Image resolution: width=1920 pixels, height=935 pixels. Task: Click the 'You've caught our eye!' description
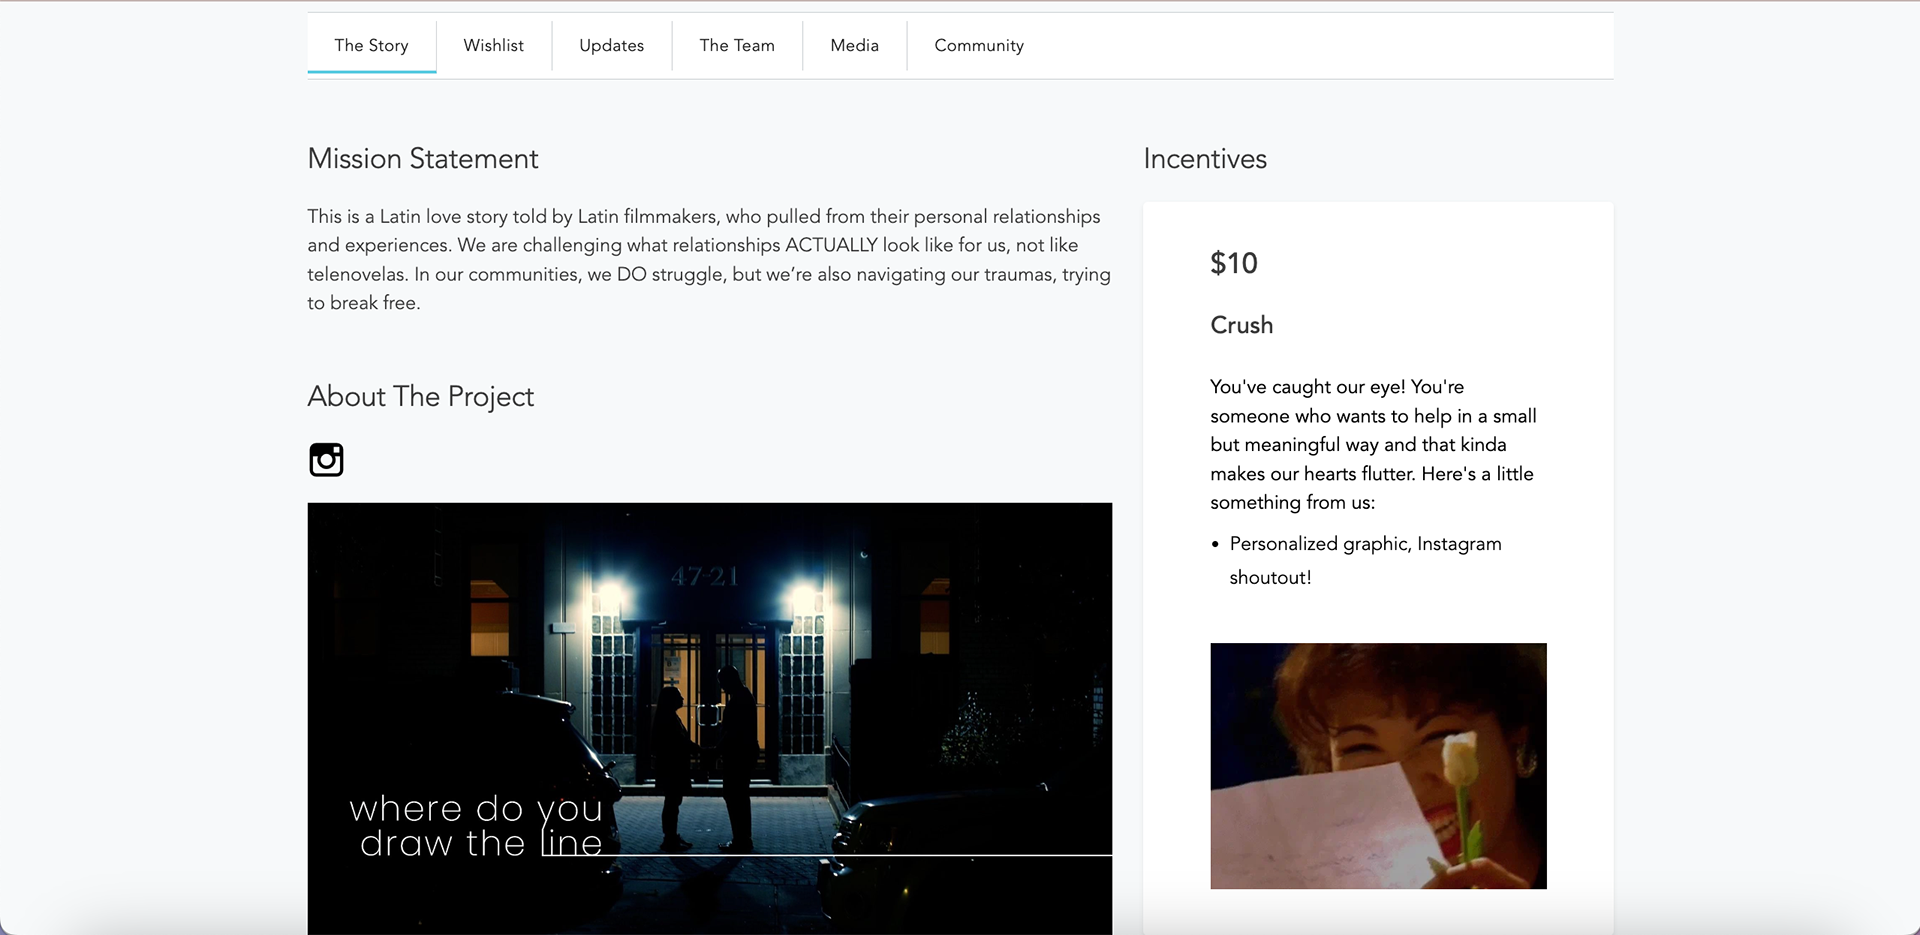coord(1373,444)
